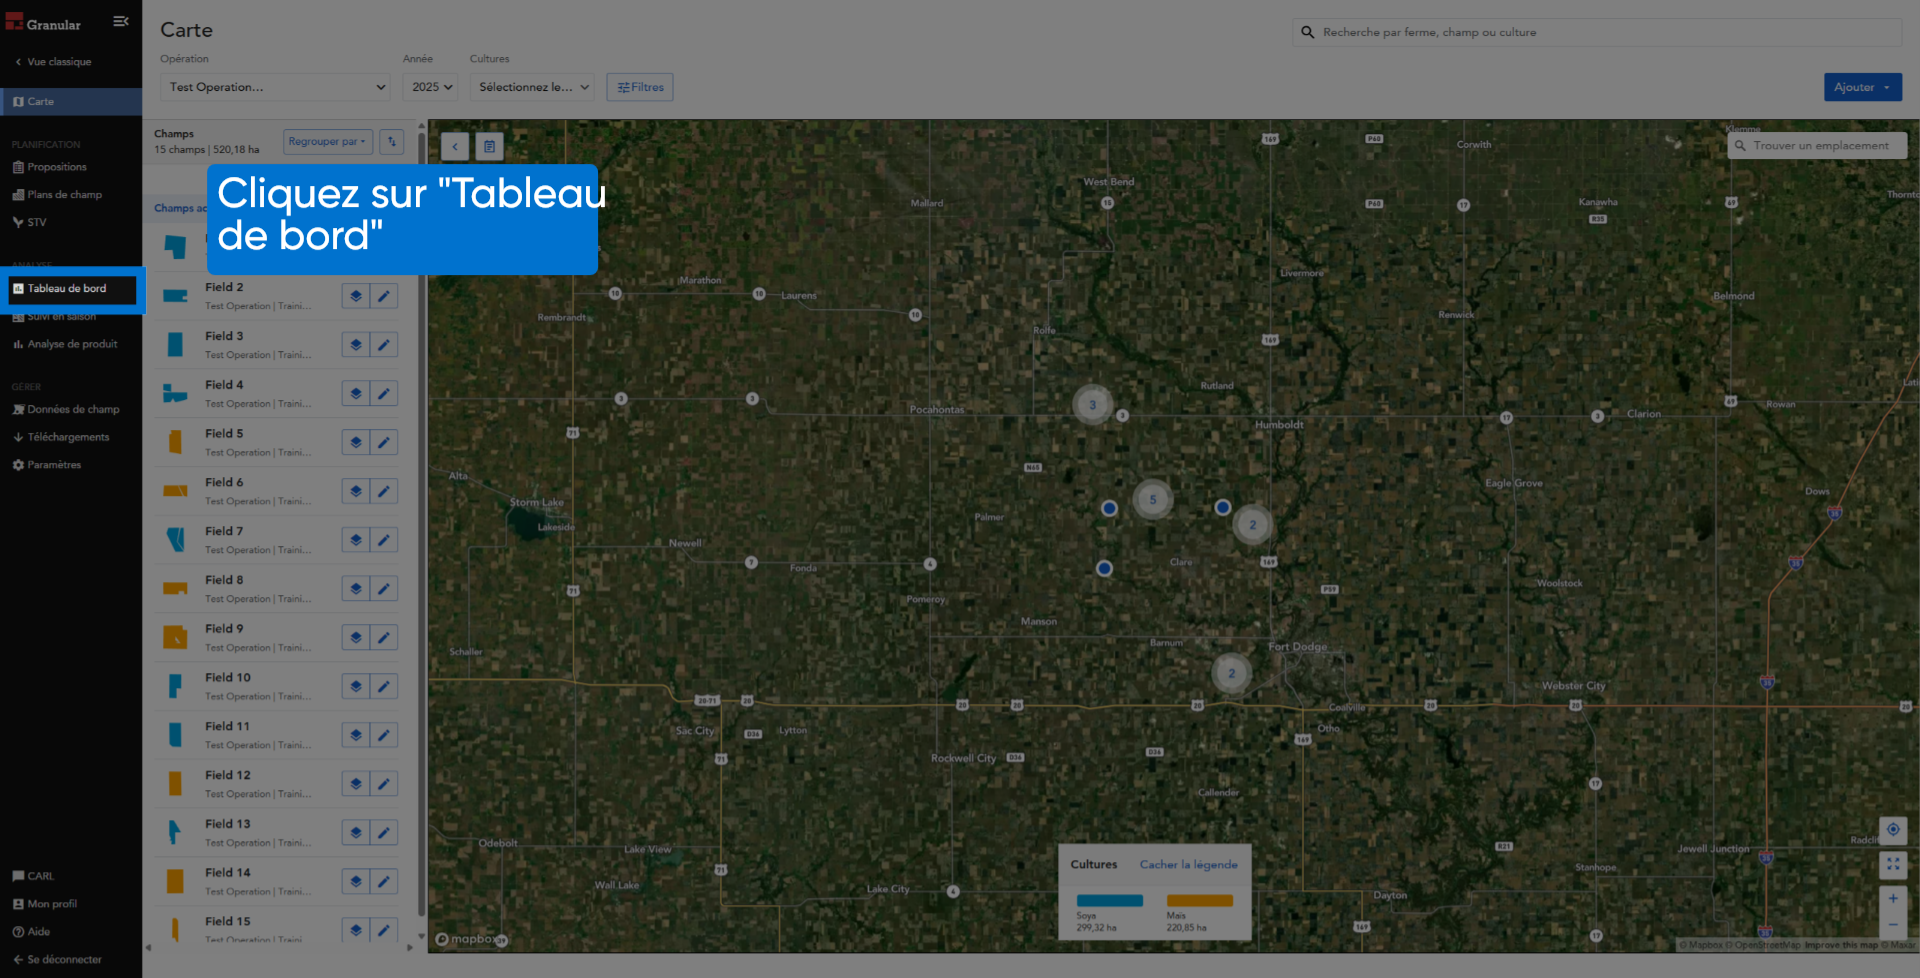Toggle the field list sort order
Viewport: 1920px width, 978px height.
[392, 142]
